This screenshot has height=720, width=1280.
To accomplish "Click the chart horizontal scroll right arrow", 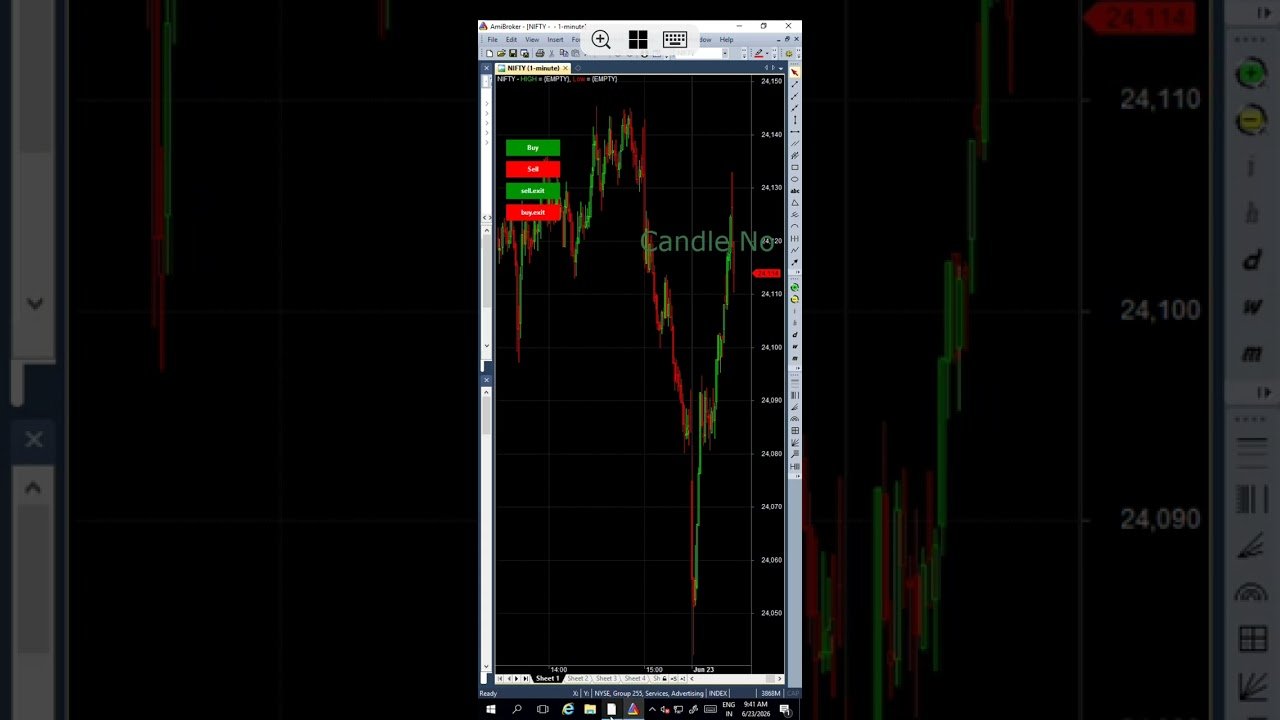I will 779,678.
